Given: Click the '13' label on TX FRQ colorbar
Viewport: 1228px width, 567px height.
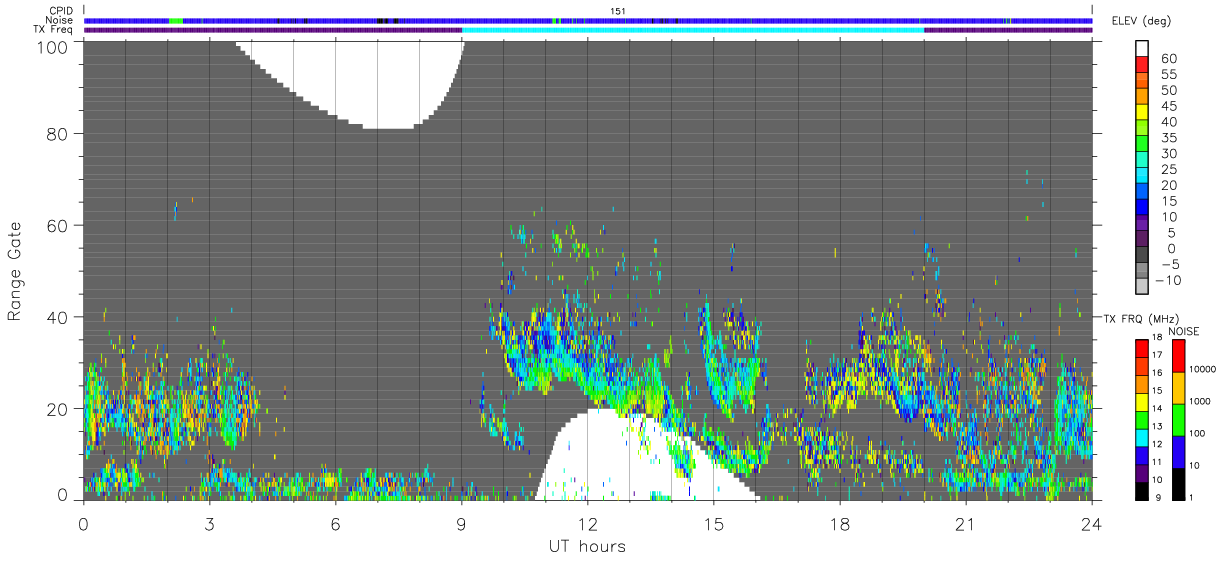Looking at the screenshot, I should tap(1157, 427).
